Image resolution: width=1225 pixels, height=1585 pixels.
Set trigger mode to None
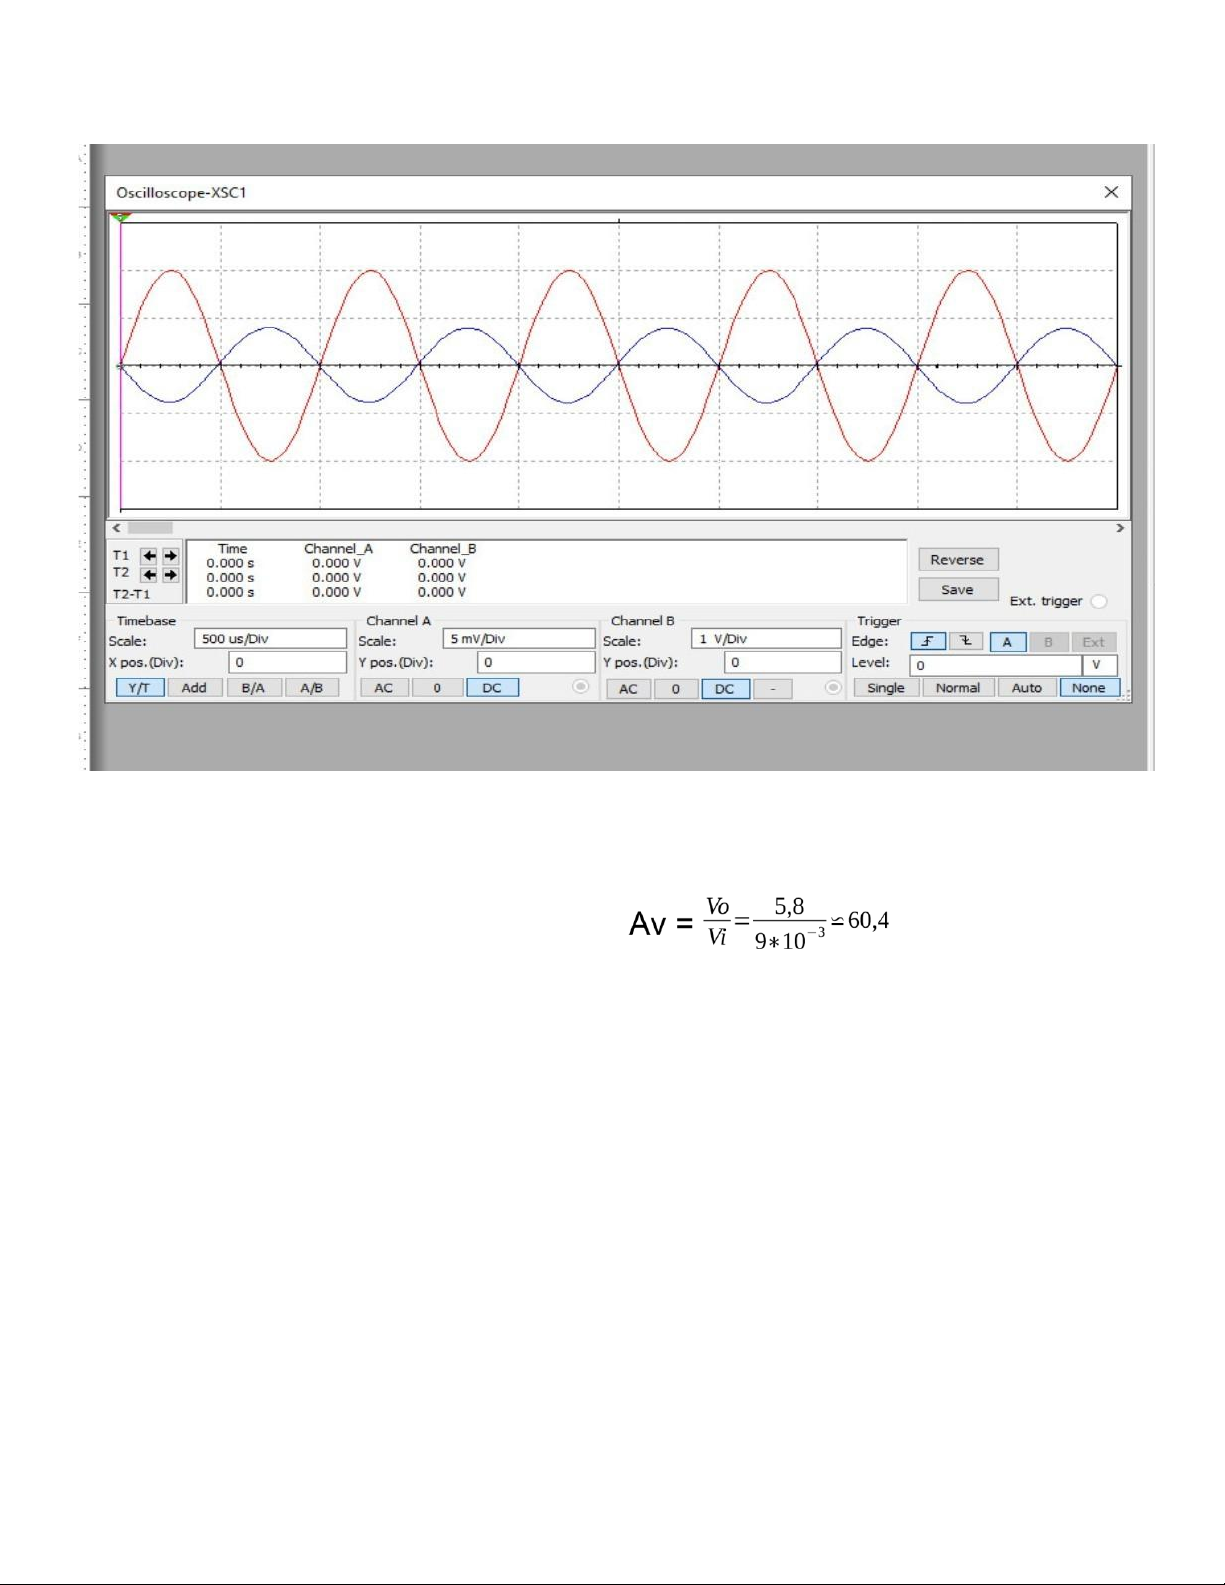[x=1089, y=688]
